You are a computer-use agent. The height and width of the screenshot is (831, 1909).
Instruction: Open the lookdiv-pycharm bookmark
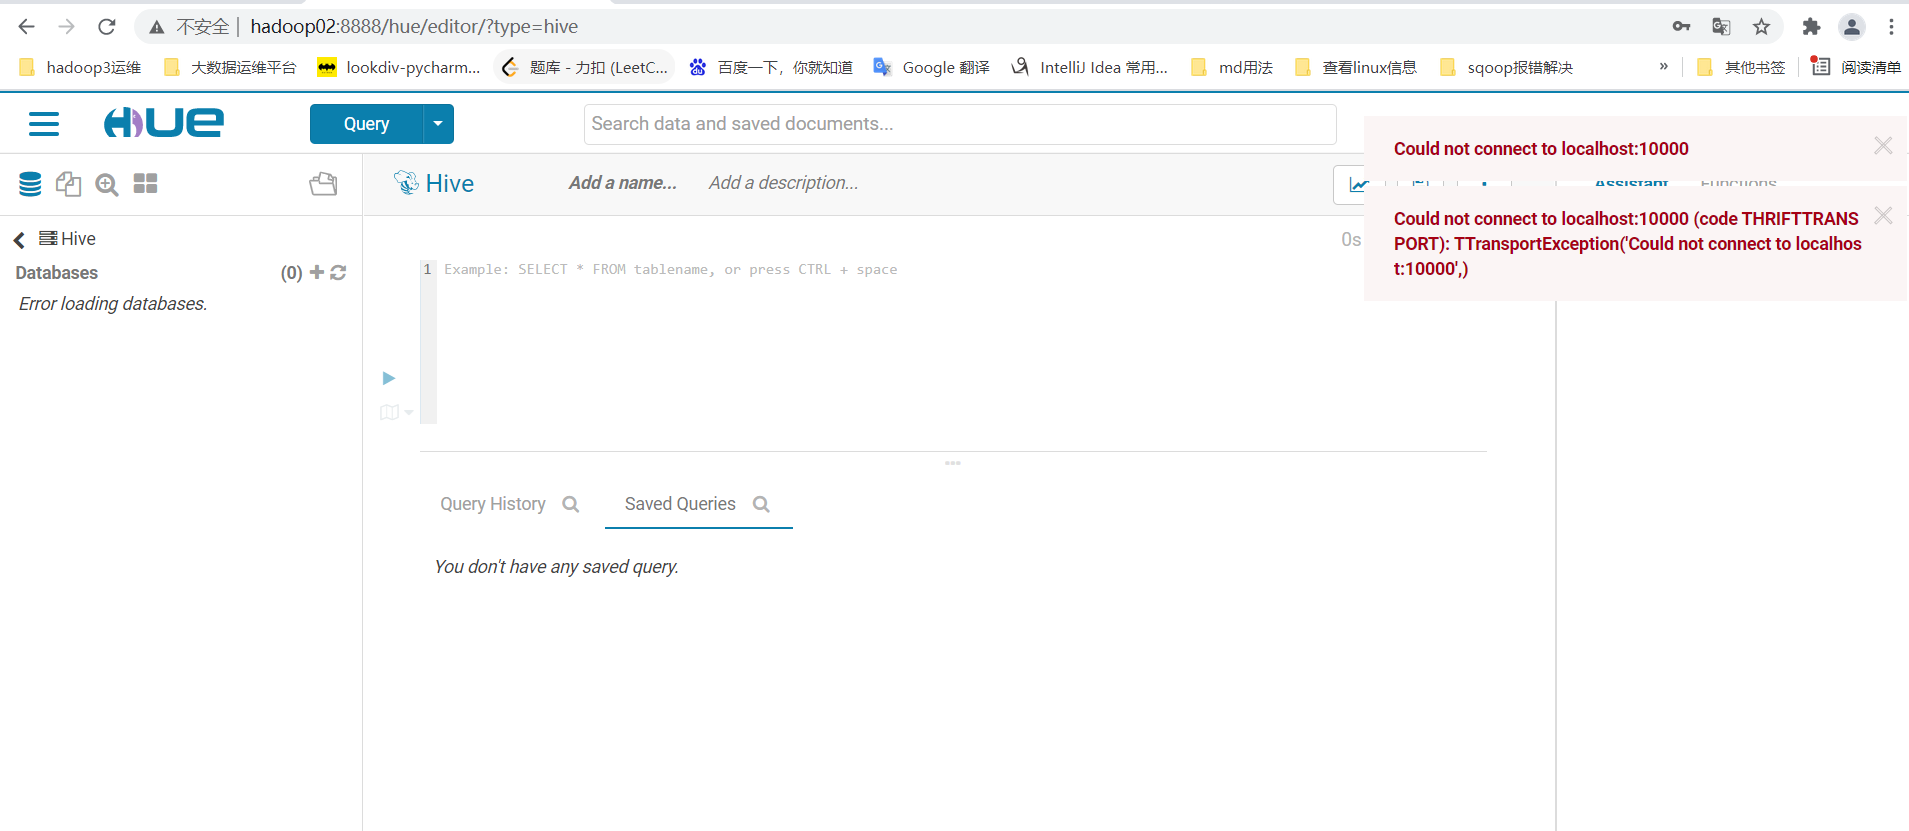[399, 67]
